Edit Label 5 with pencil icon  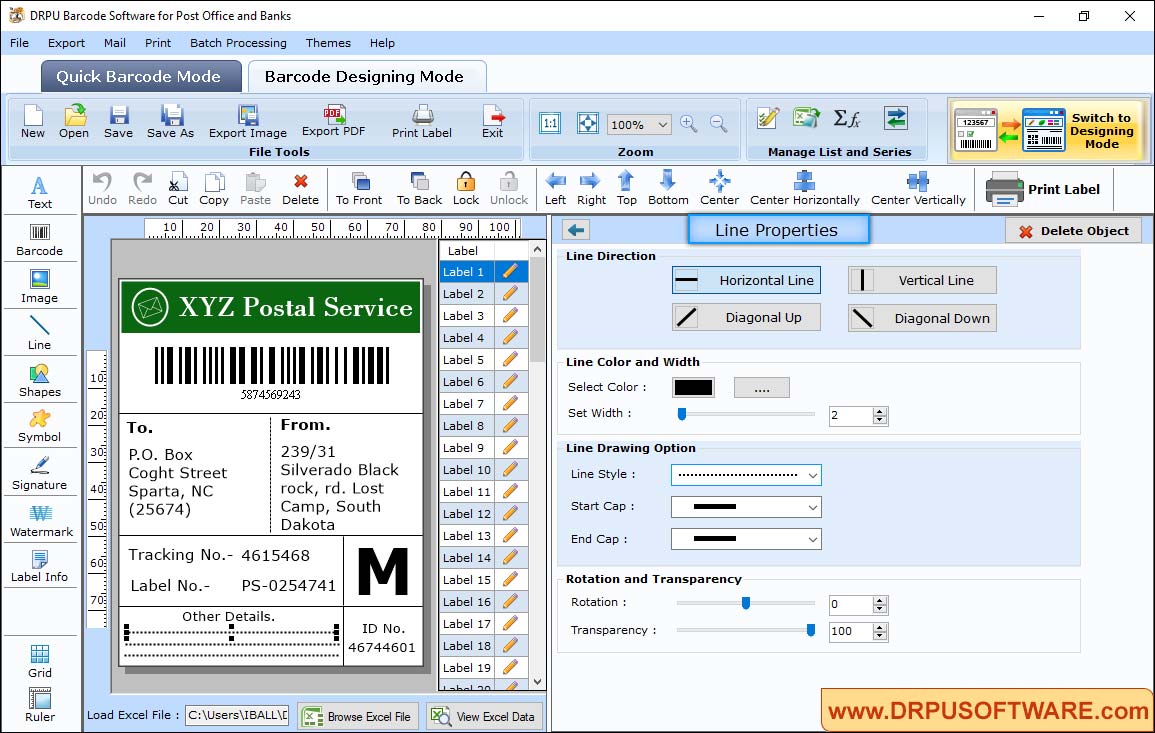point(510,360)
